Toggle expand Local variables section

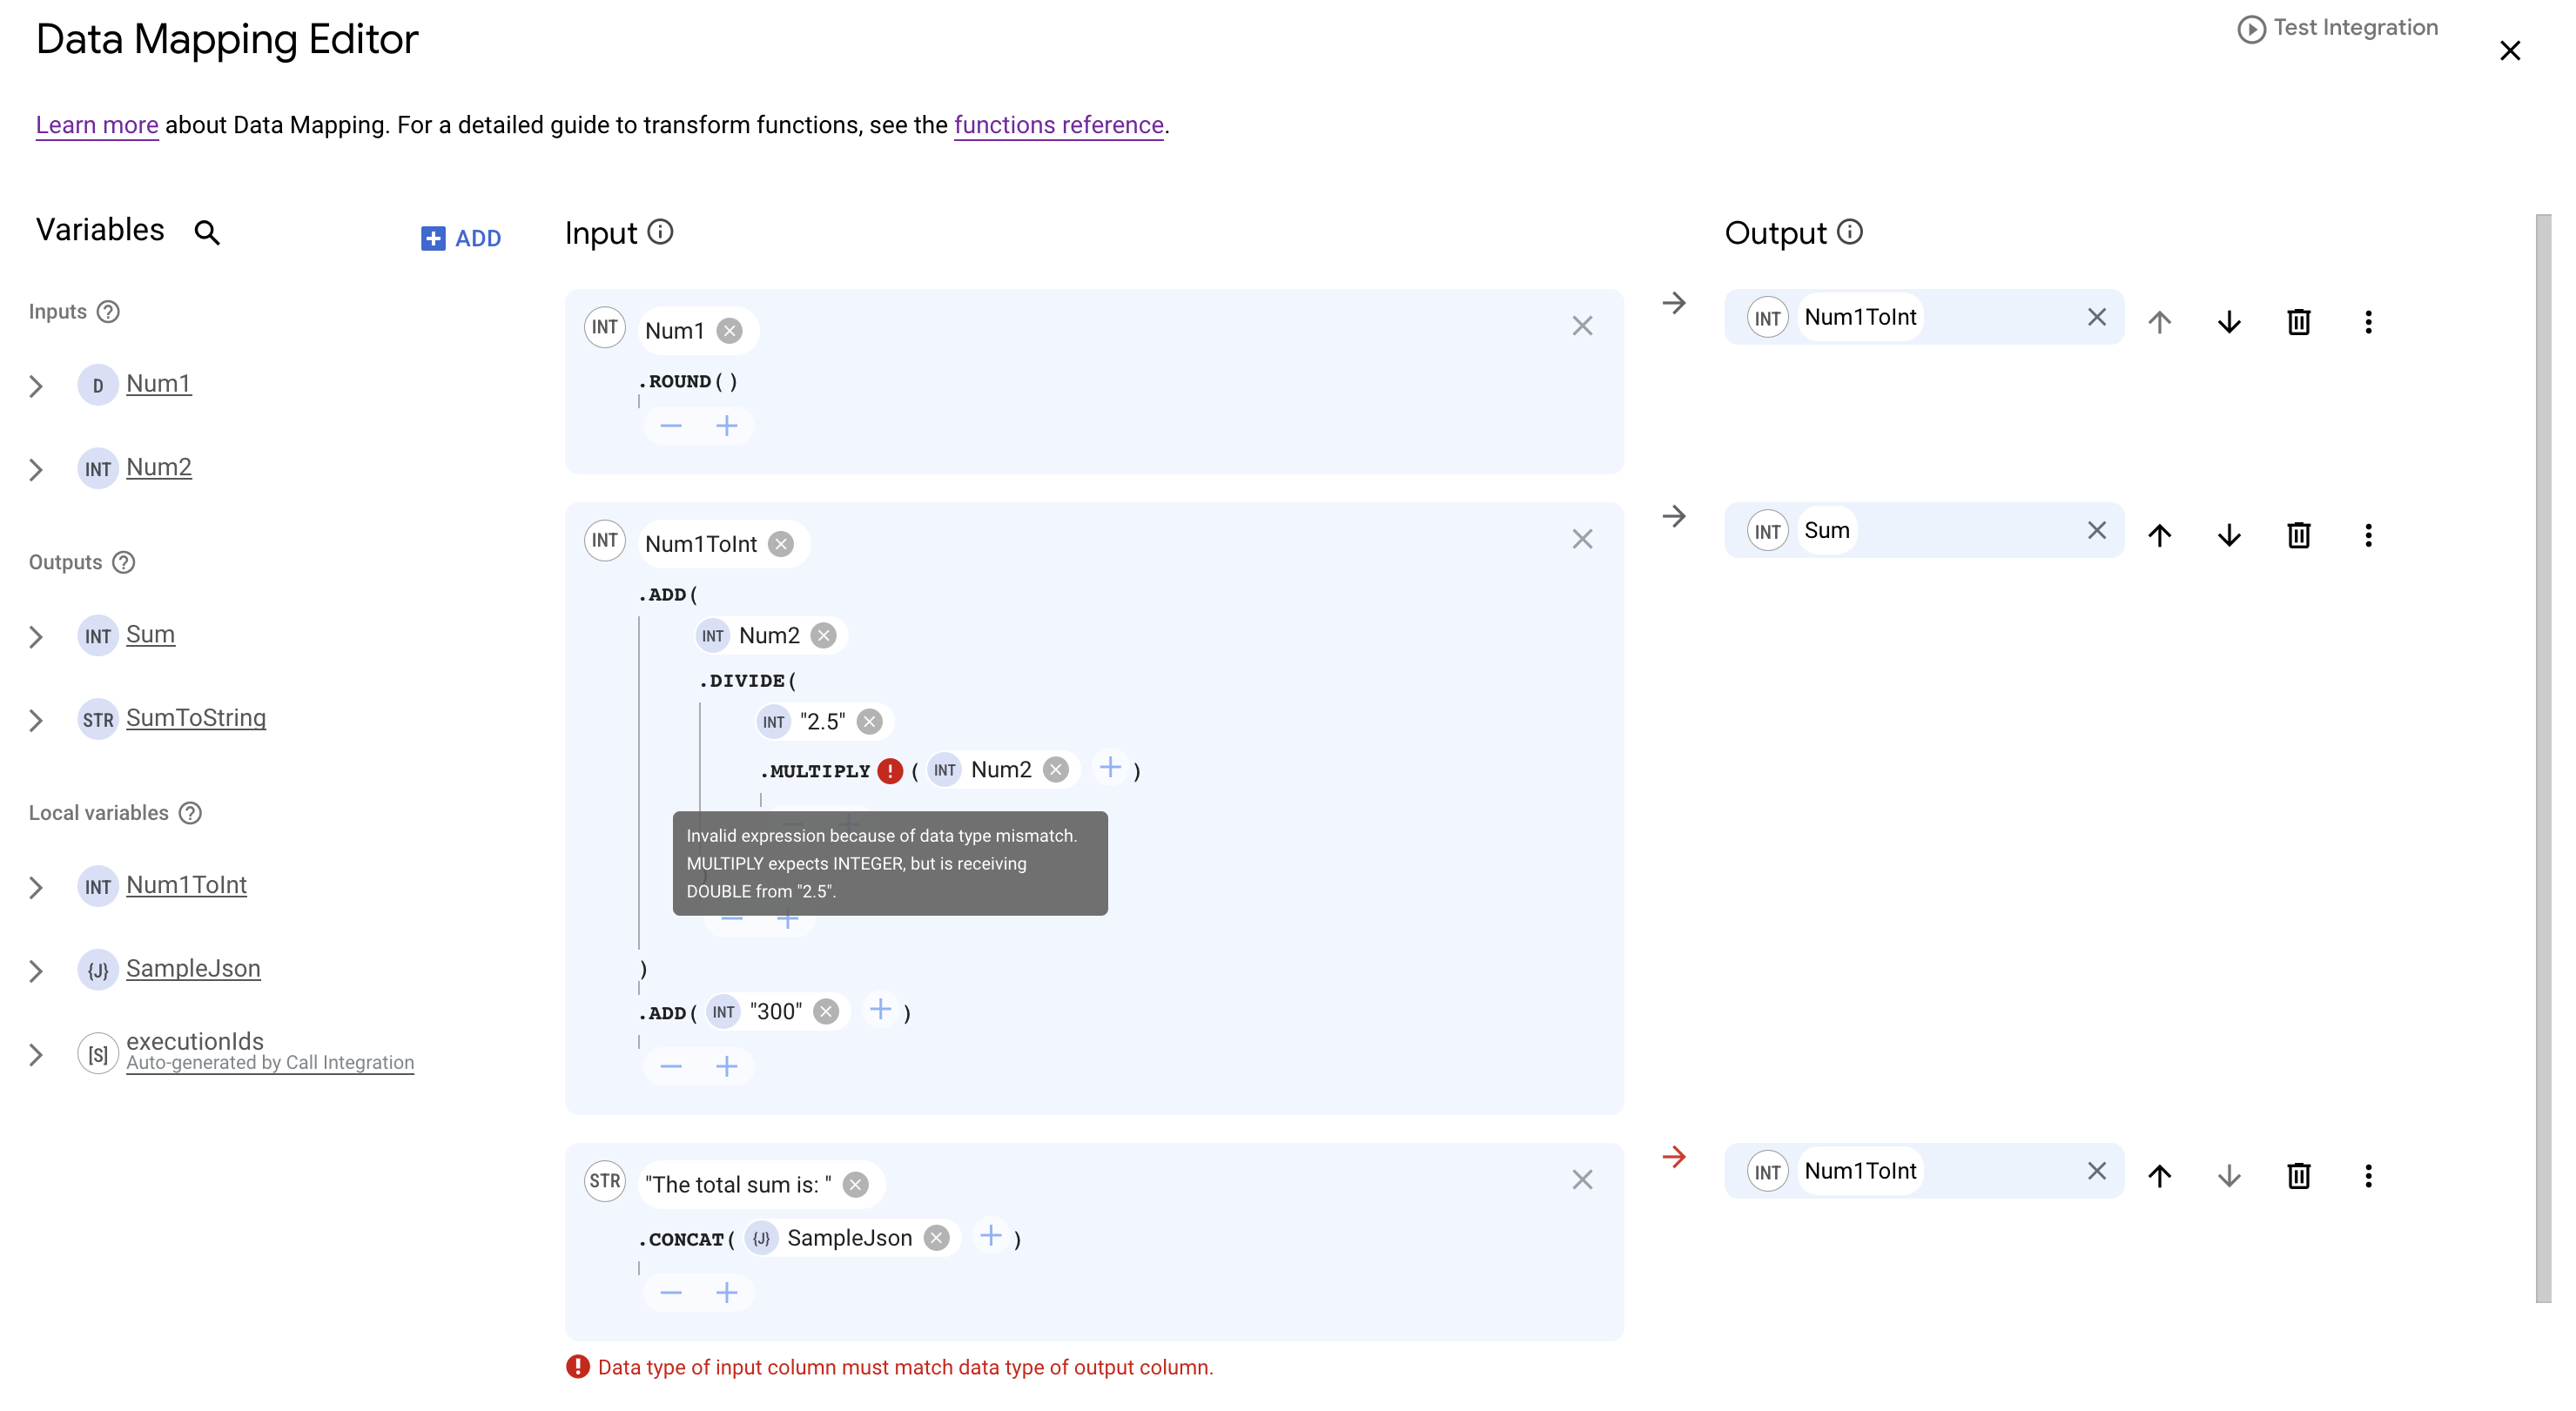pyautogui.click(x=99, y=811)
